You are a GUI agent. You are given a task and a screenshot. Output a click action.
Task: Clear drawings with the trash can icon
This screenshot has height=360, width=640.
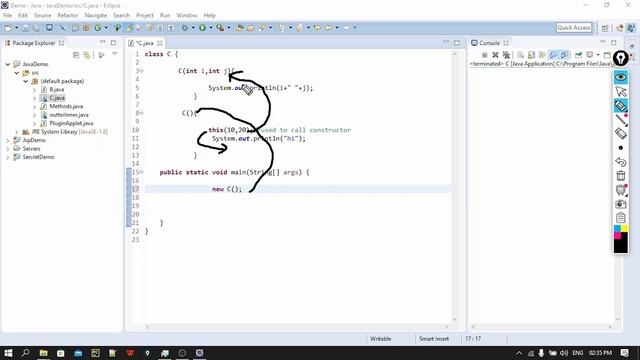[621, 176]
